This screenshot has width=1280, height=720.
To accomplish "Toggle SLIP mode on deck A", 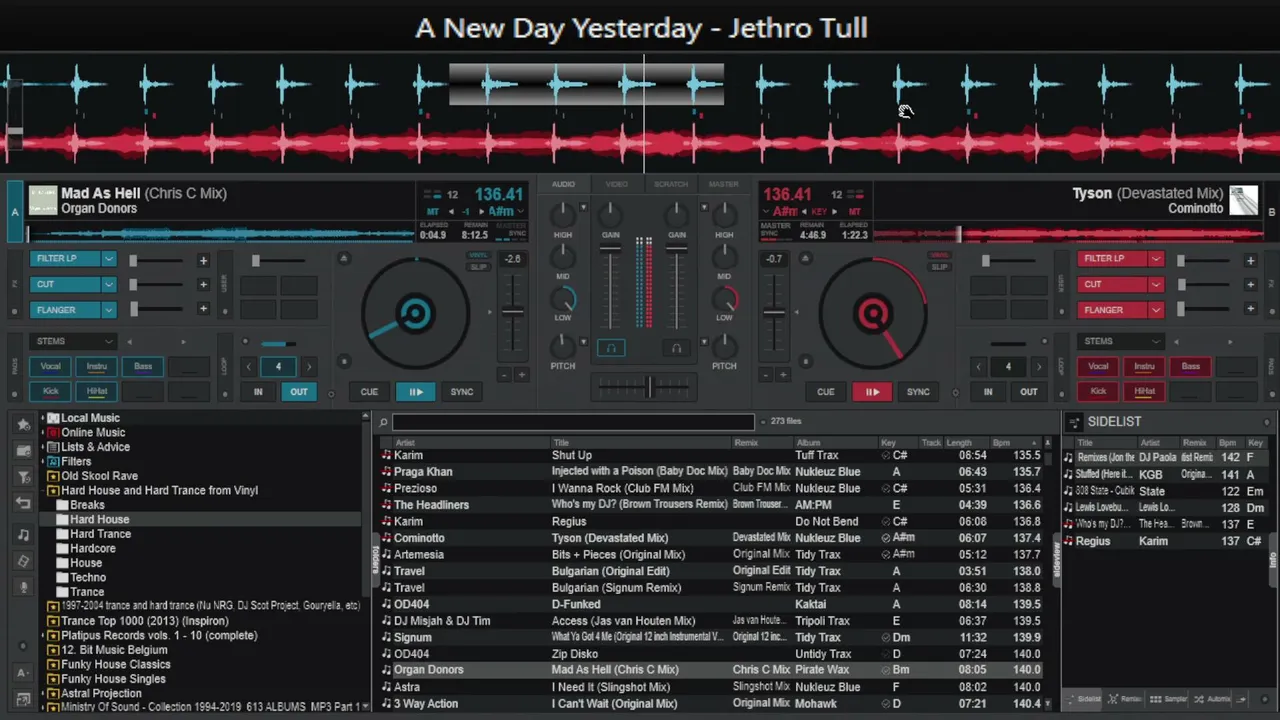I will [x=478, y=267].
